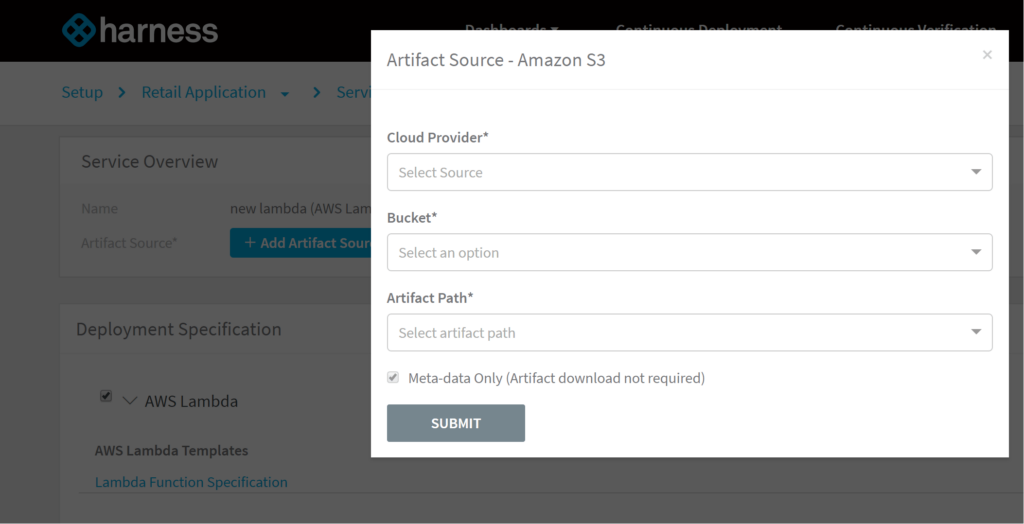This screenshot has width=1024, height=524.
Task: Toggle the AWS Lambda checkbox
Action: click(x=106, y=397)
